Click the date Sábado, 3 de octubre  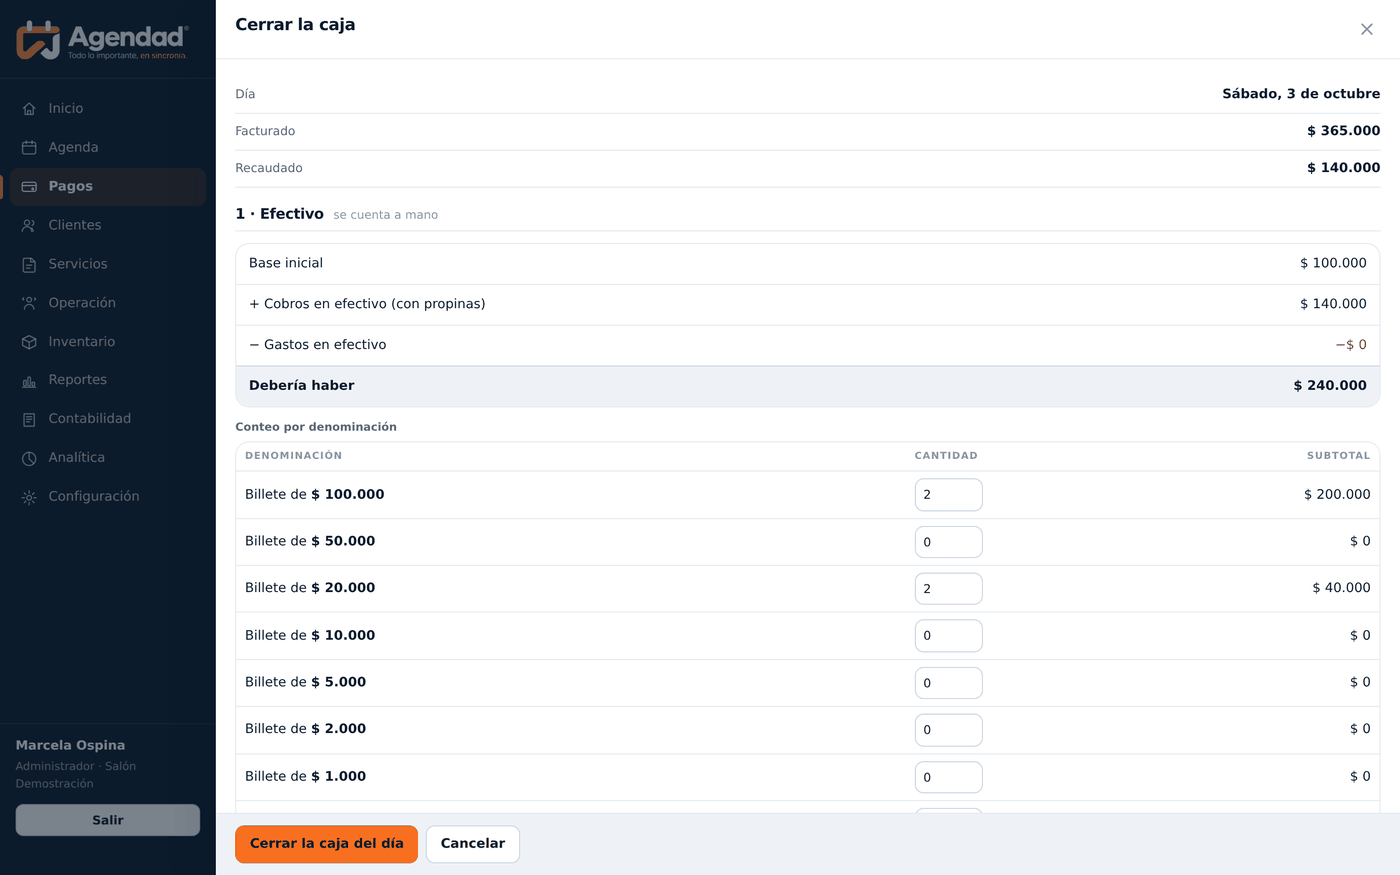[x=1301, y=94]
